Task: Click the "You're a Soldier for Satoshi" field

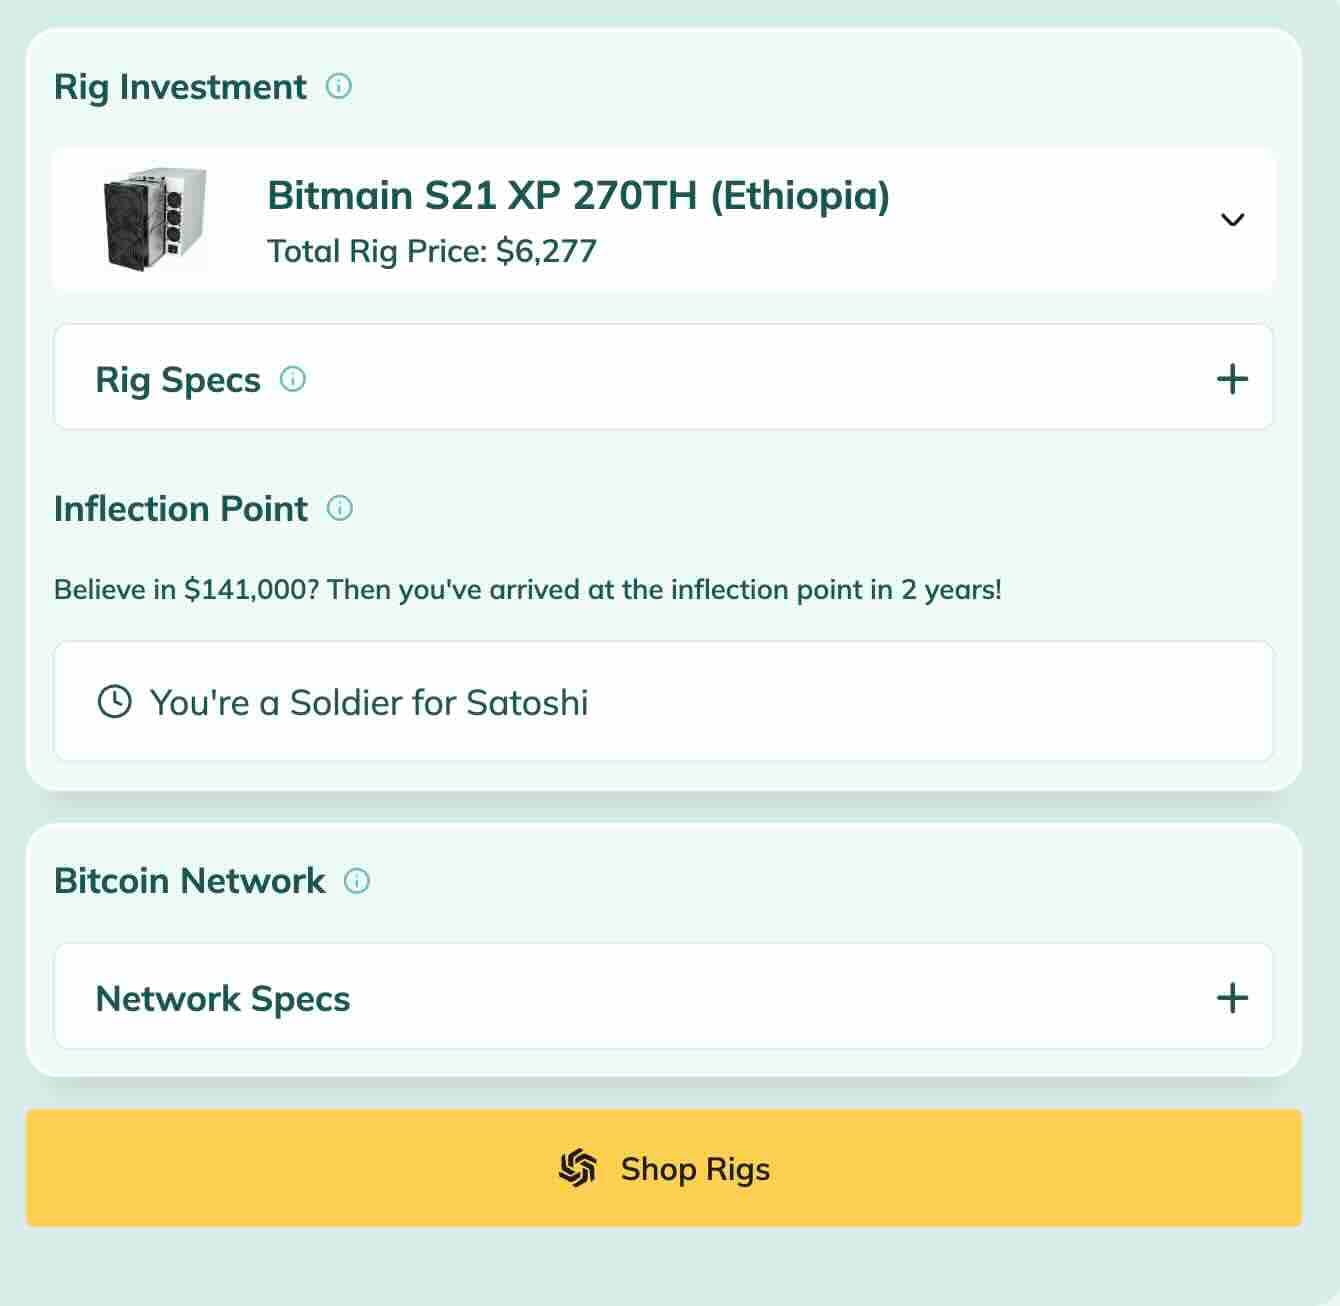Action: coord(662,702)
